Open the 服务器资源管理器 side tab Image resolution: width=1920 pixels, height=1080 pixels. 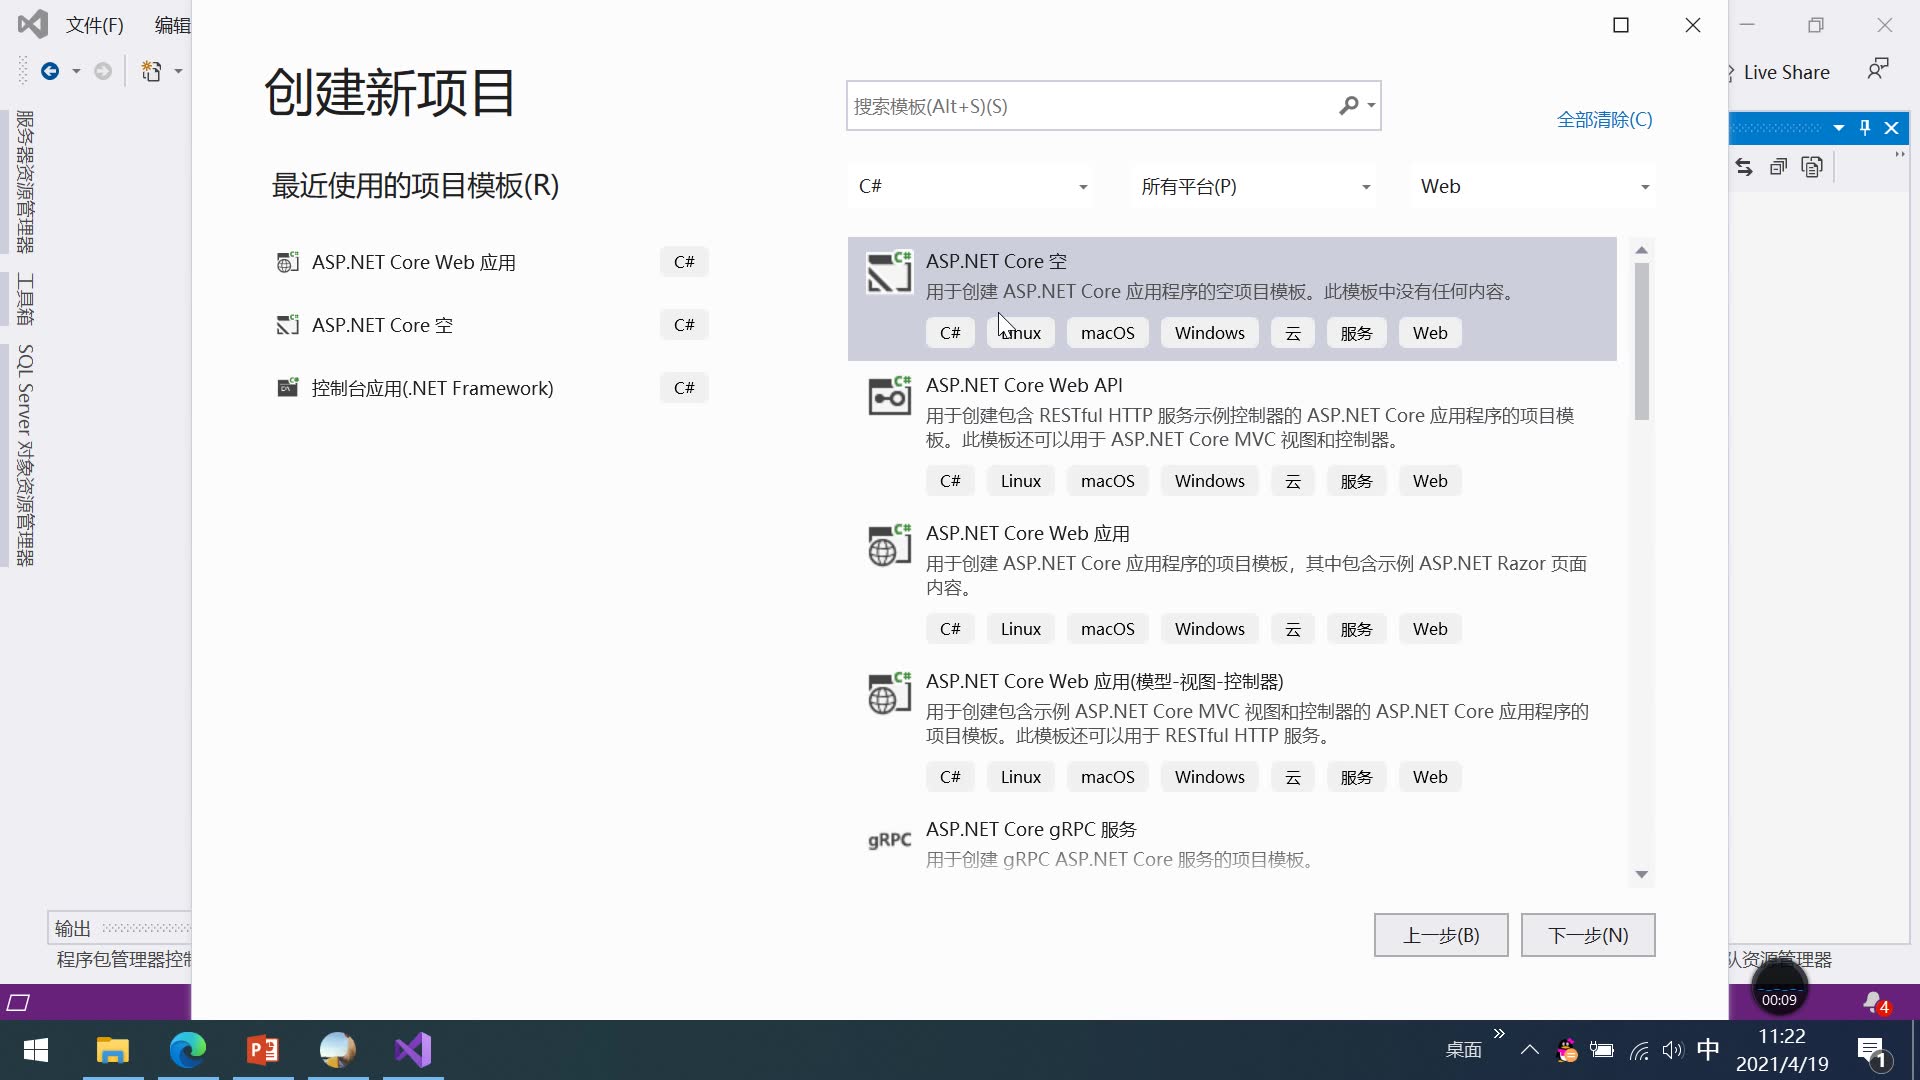click(x=25, y=182)
